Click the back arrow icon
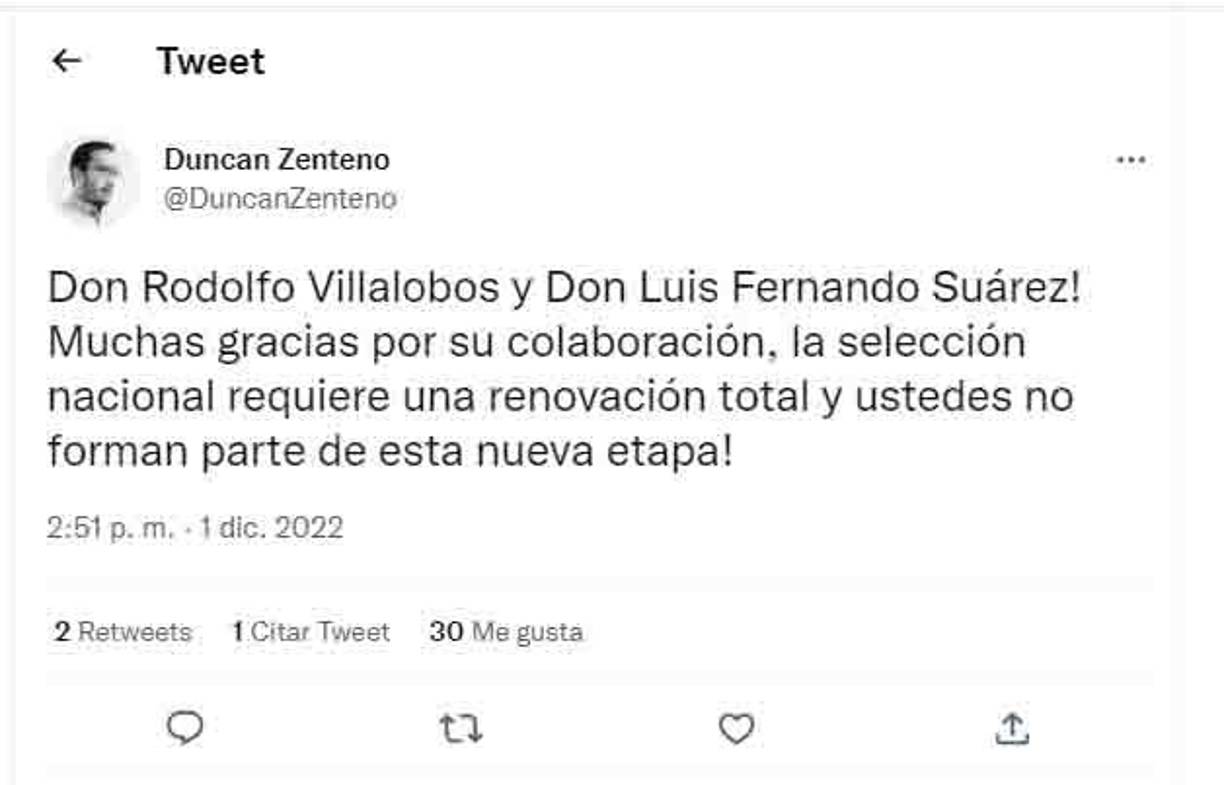 (x=66, y=62)
